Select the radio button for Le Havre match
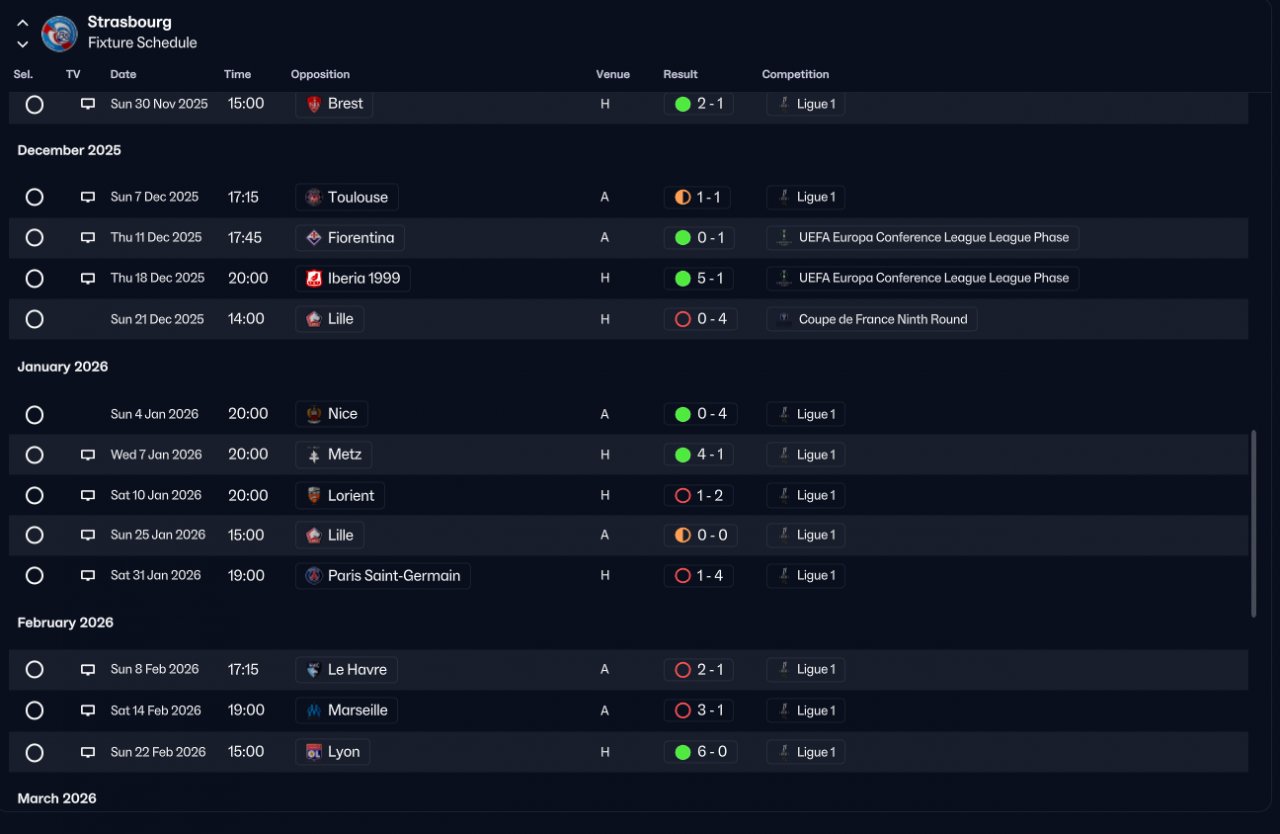The width and height of the screenshot is (1280, 834). click(35, 670)
